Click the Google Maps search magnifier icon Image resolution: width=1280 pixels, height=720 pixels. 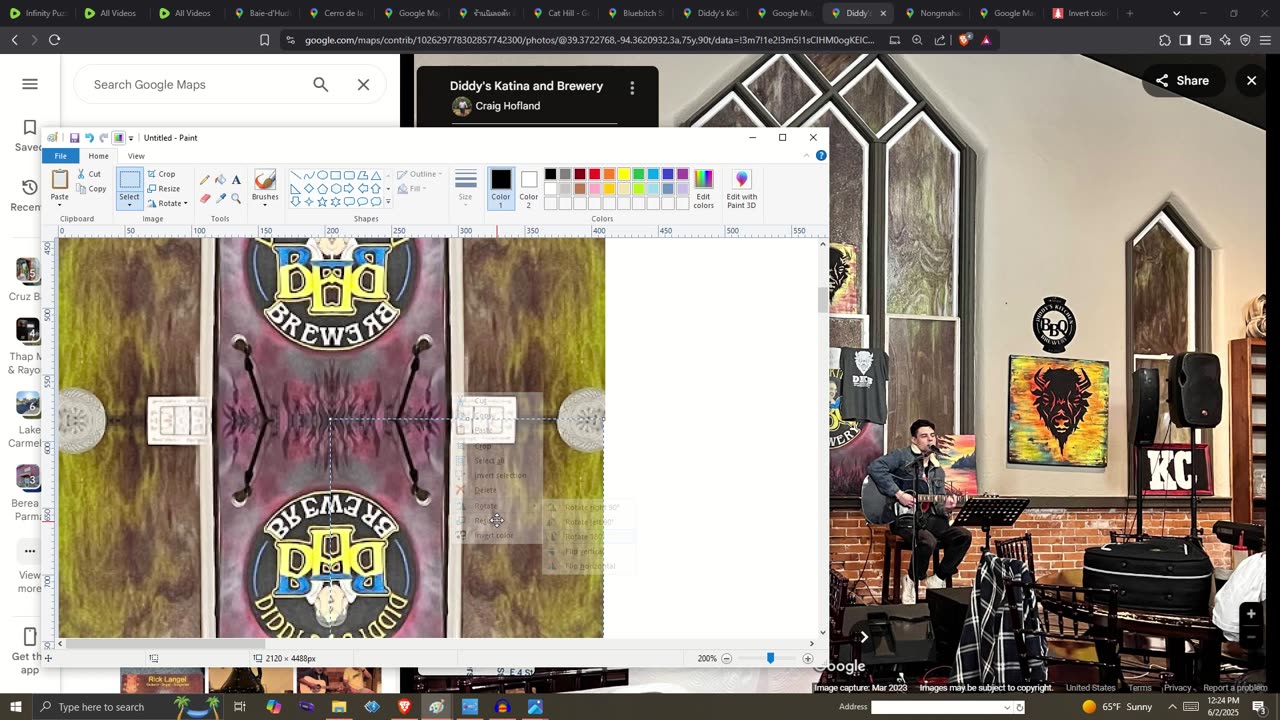pos(321,85)
